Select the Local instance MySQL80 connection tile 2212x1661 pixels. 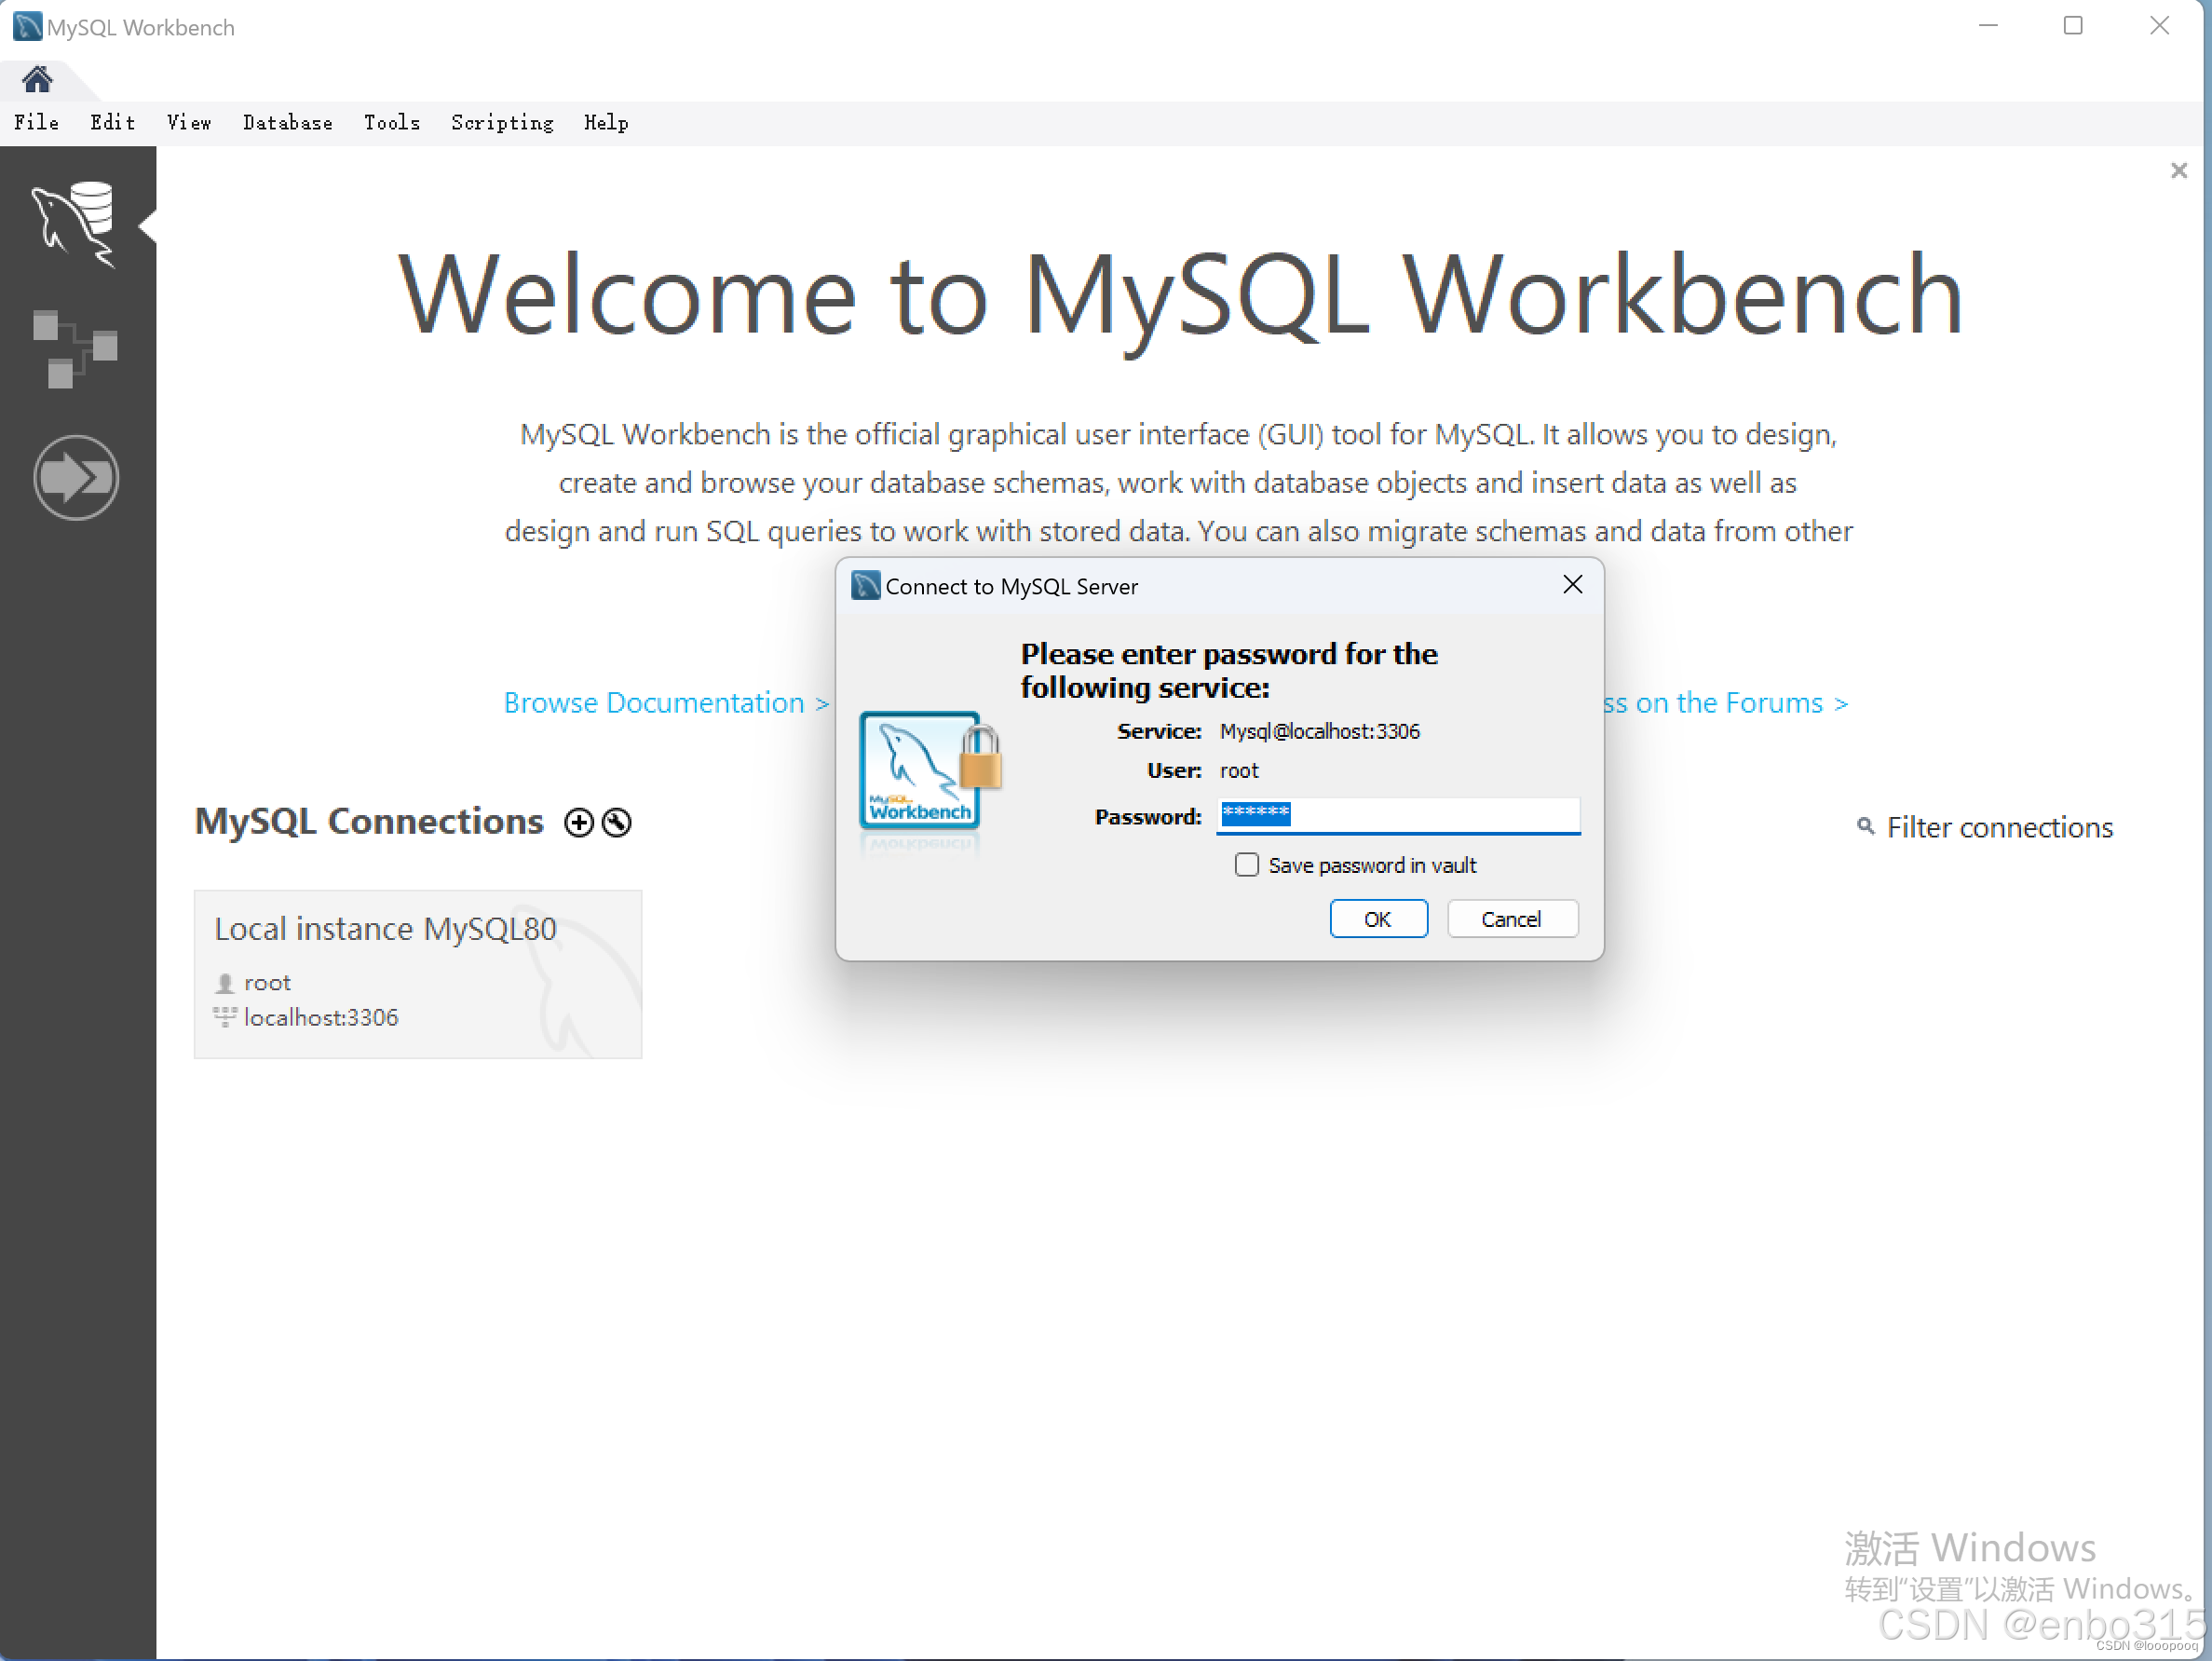417,973
